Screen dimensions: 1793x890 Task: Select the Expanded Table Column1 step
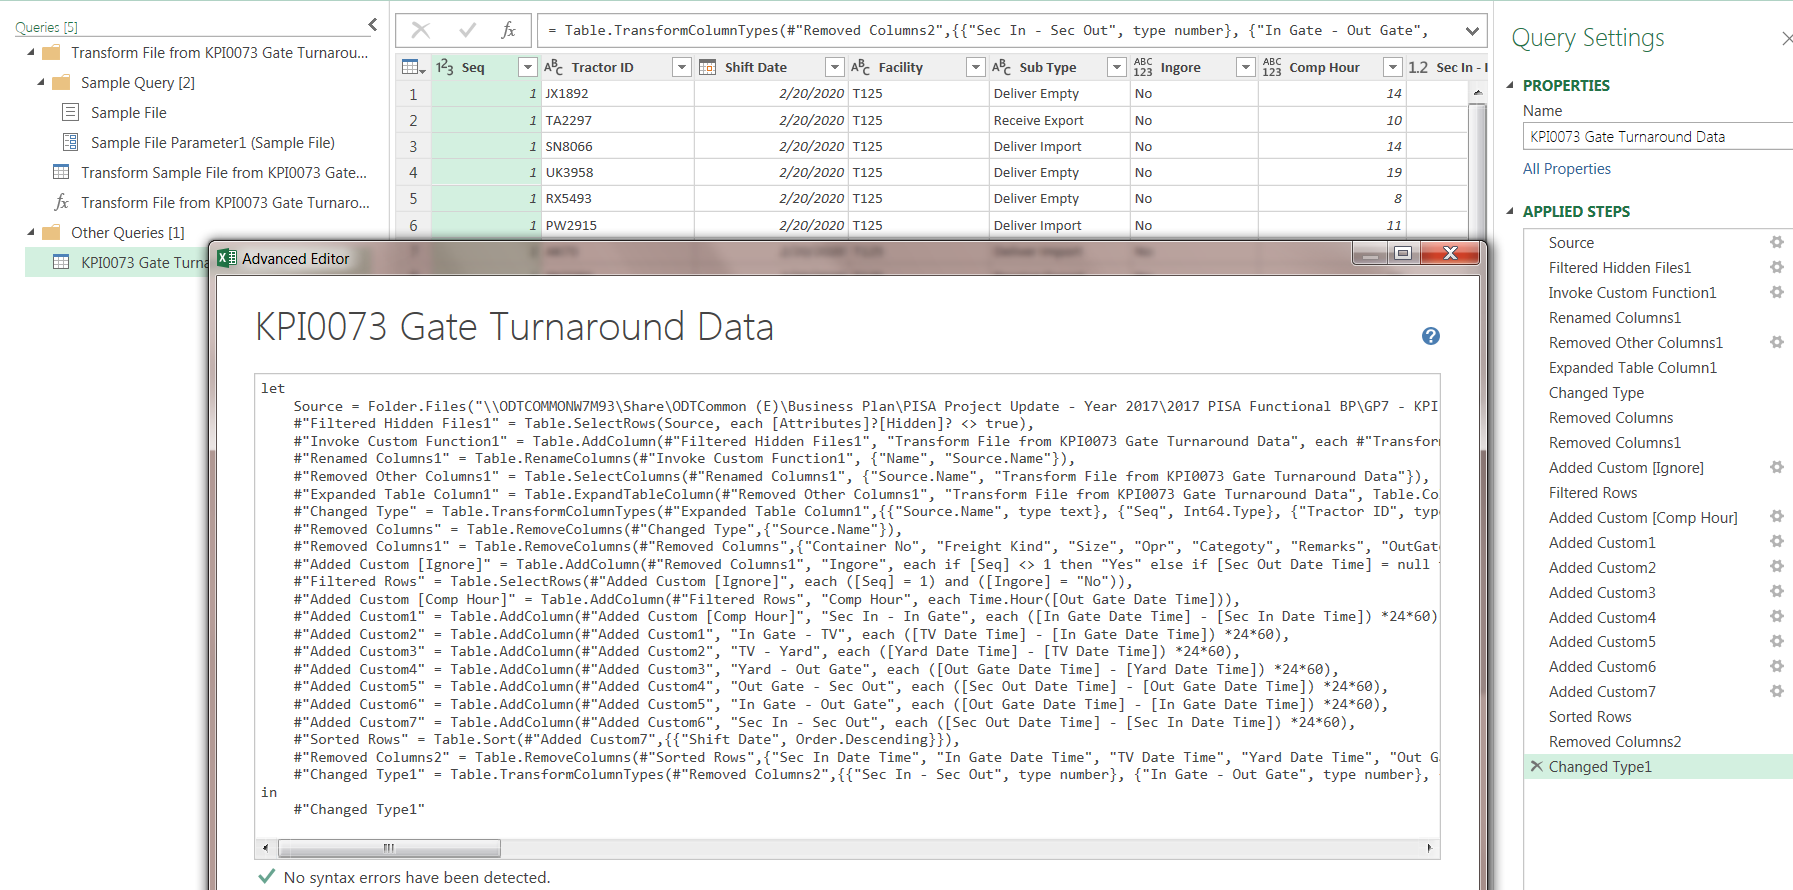coord(1632,368)
